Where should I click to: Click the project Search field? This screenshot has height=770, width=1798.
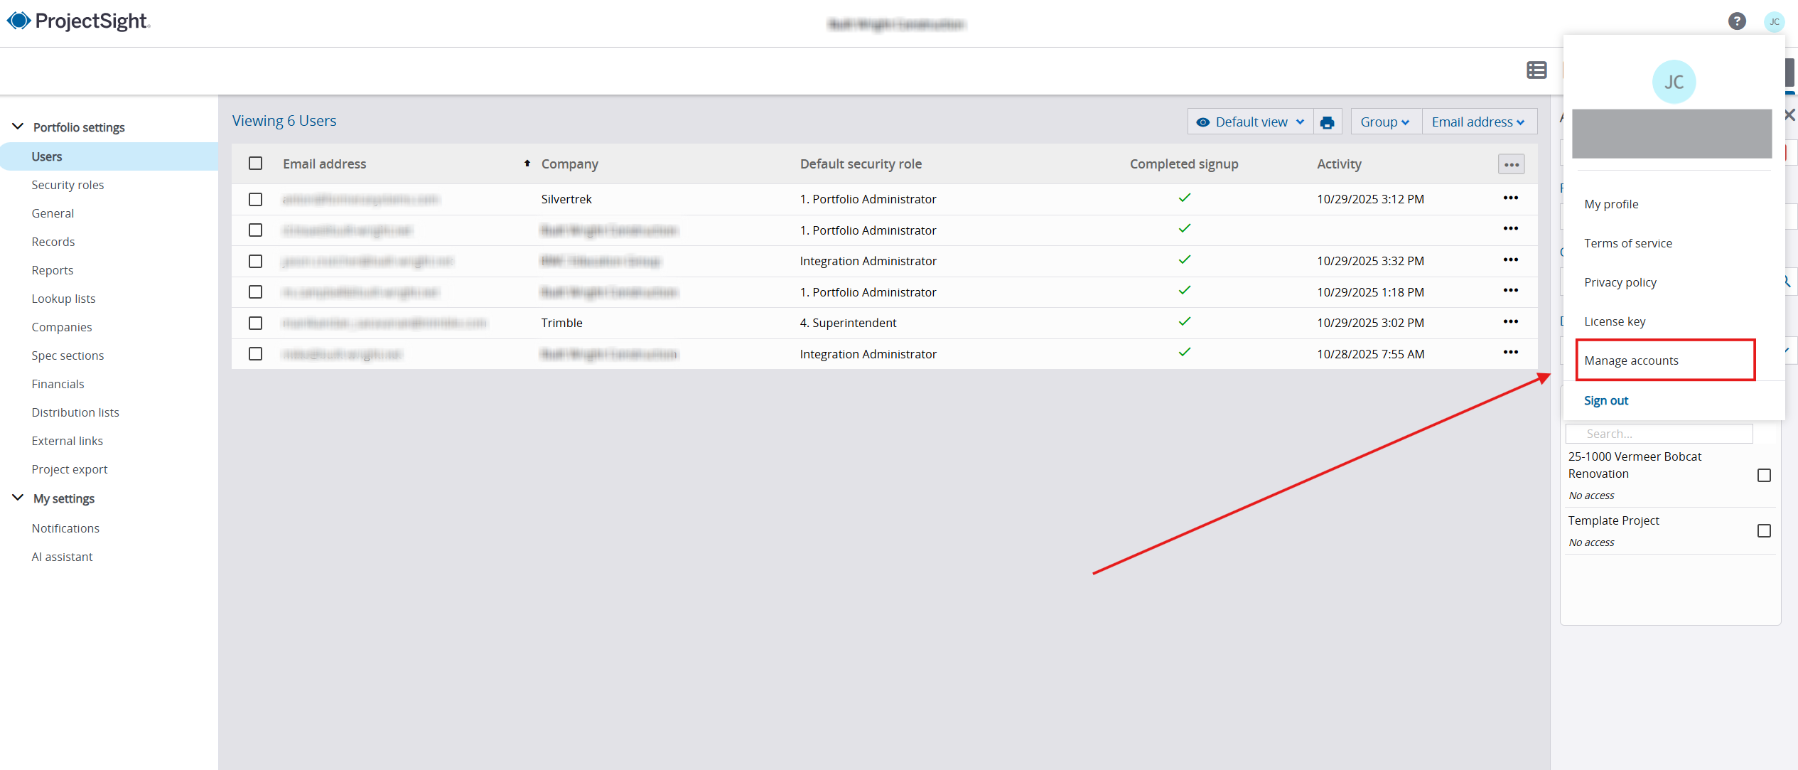[1659, 434]
